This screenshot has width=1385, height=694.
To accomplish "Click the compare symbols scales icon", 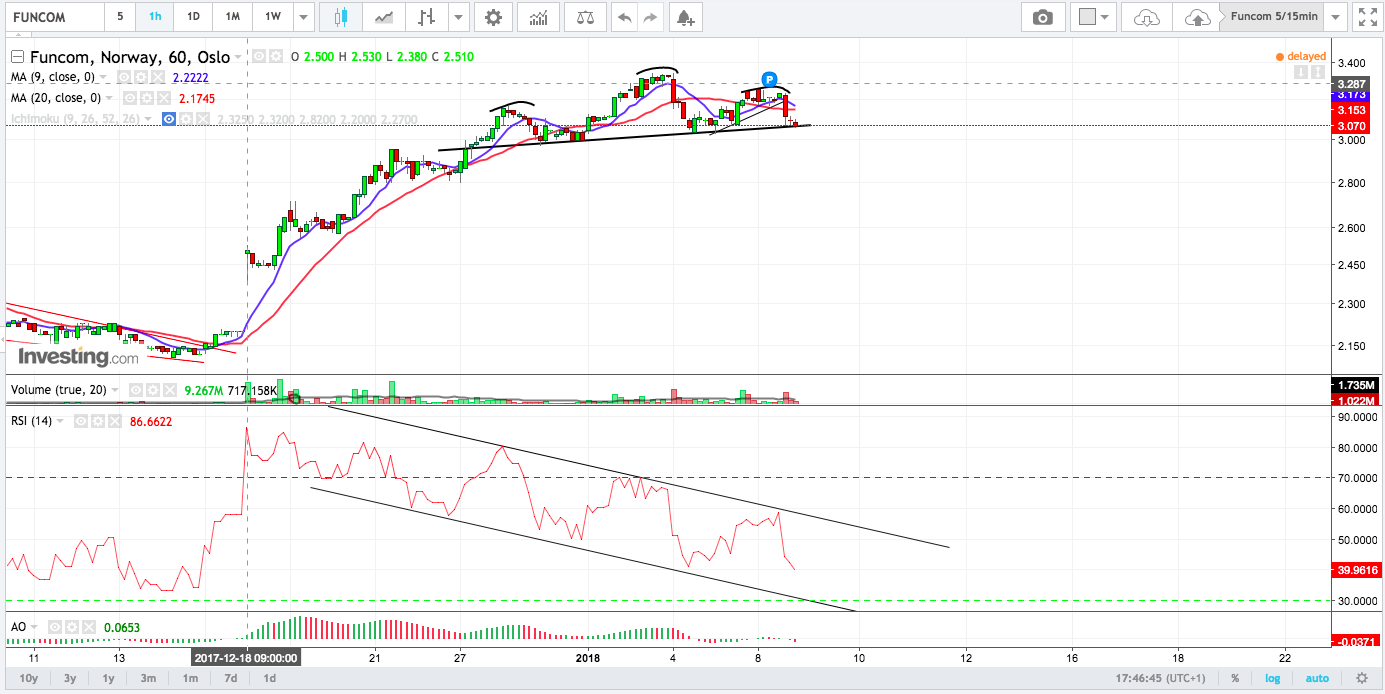I will 584,17.
